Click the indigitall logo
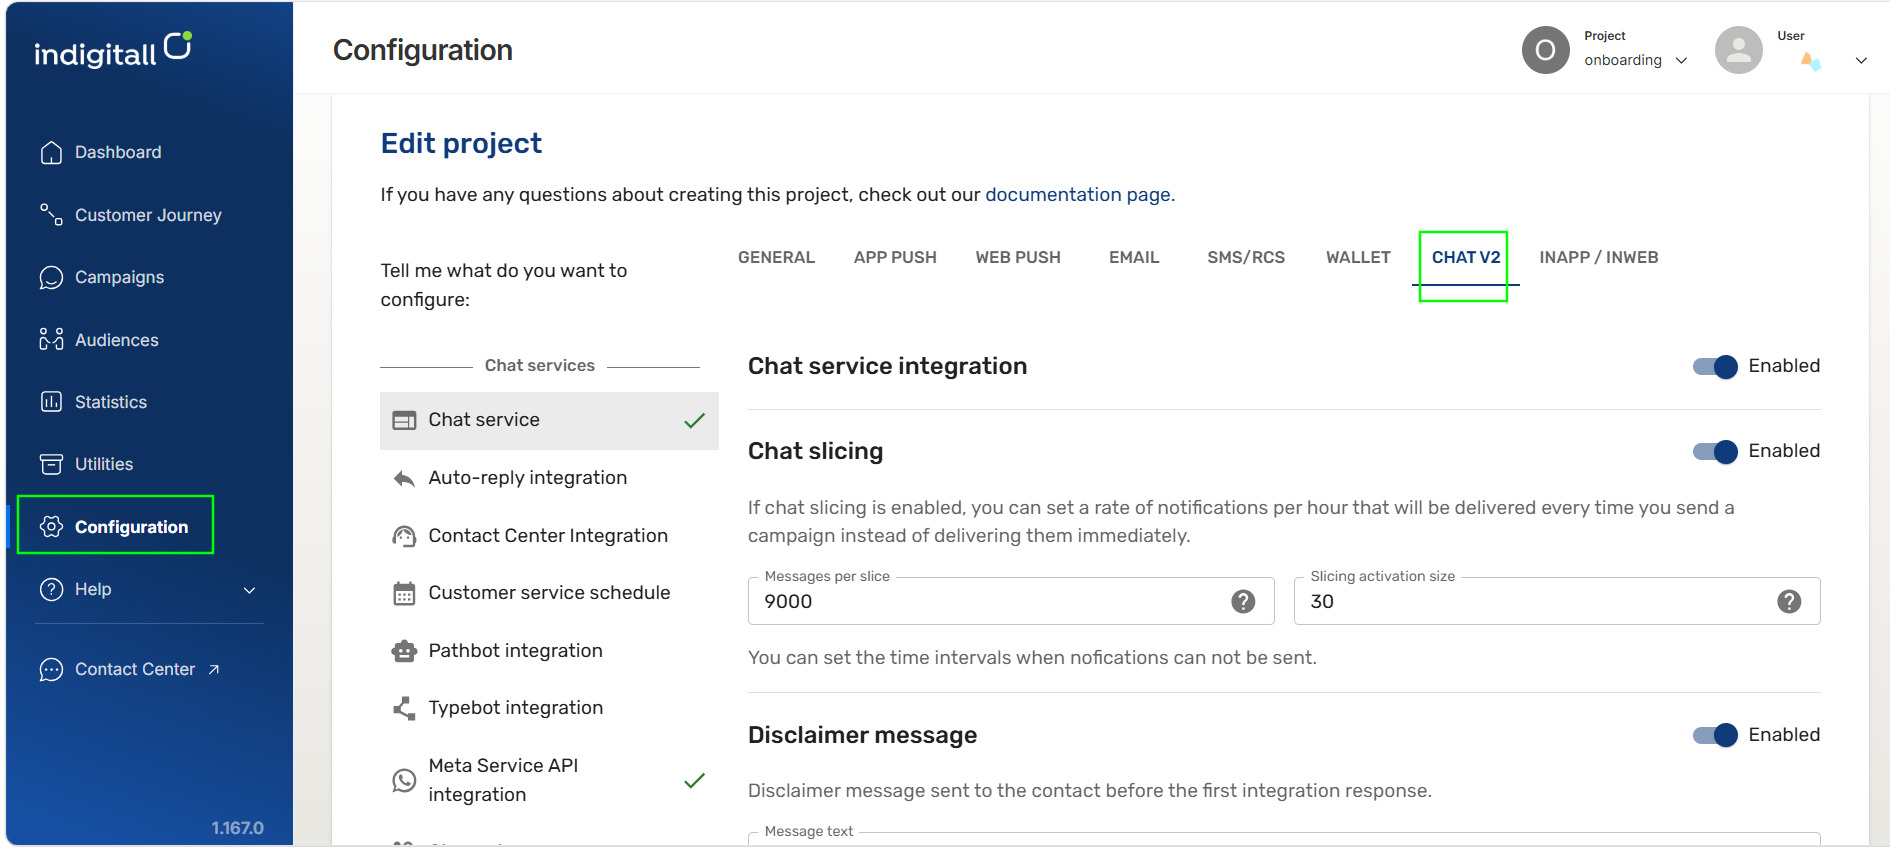This screenshot has width=1890, height=851. click(113, 50)
